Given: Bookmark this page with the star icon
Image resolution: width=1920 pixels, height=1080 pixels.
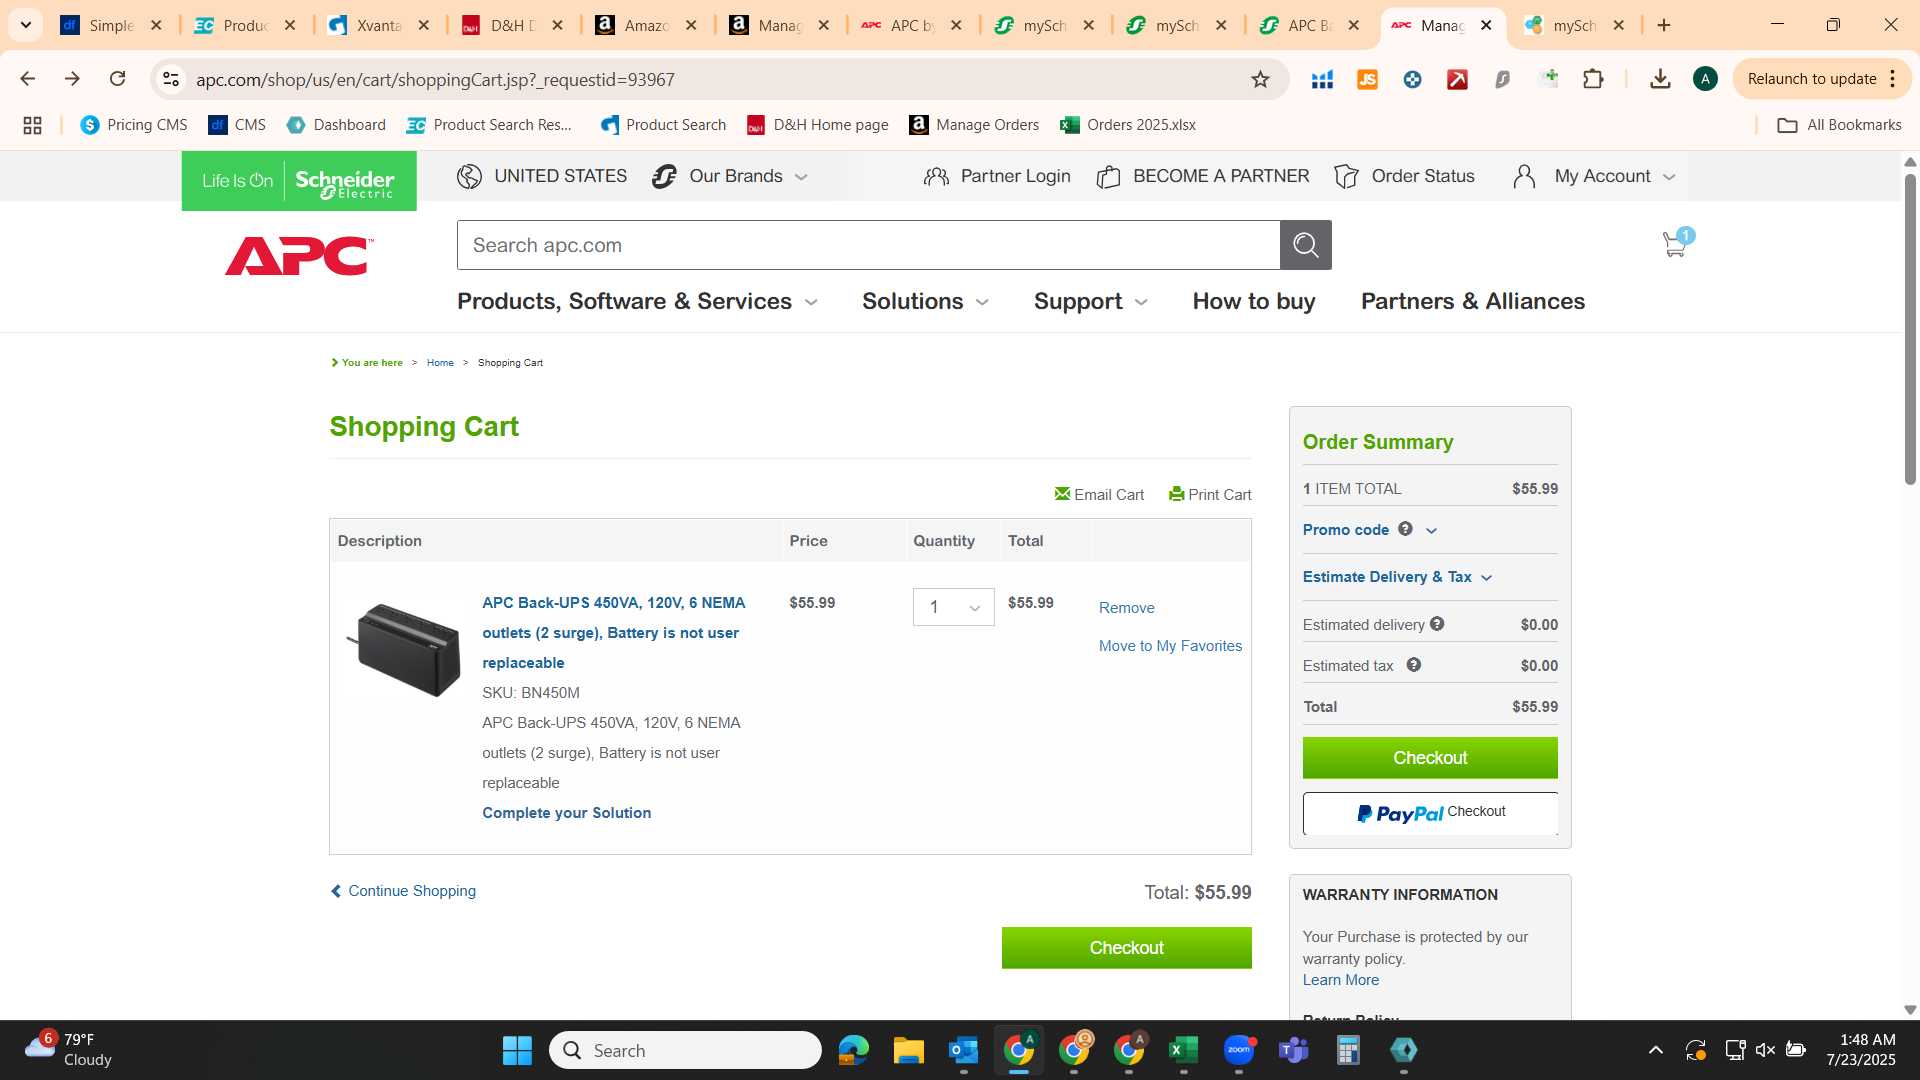Looking at the screenshot, I should tap(1260, 79).
